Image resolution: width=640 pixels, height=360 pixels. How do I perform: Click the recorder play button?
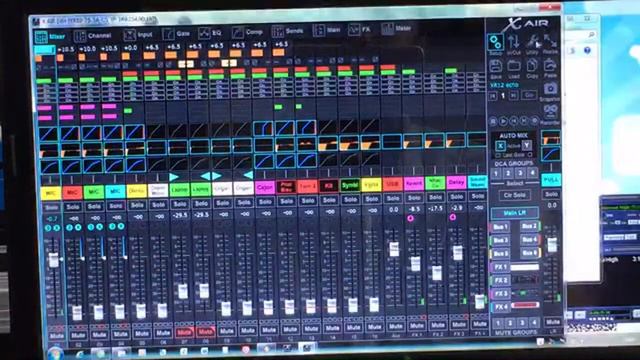coord(503,121)
